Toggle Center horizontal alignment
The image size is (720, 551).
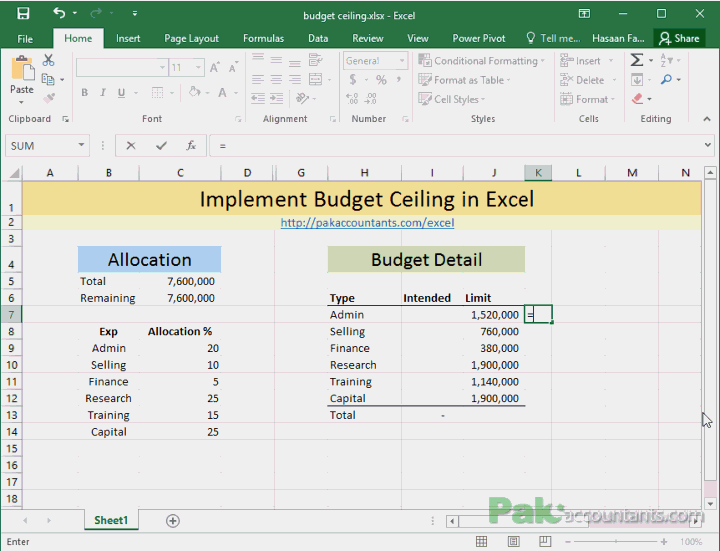tap(276, 79)
